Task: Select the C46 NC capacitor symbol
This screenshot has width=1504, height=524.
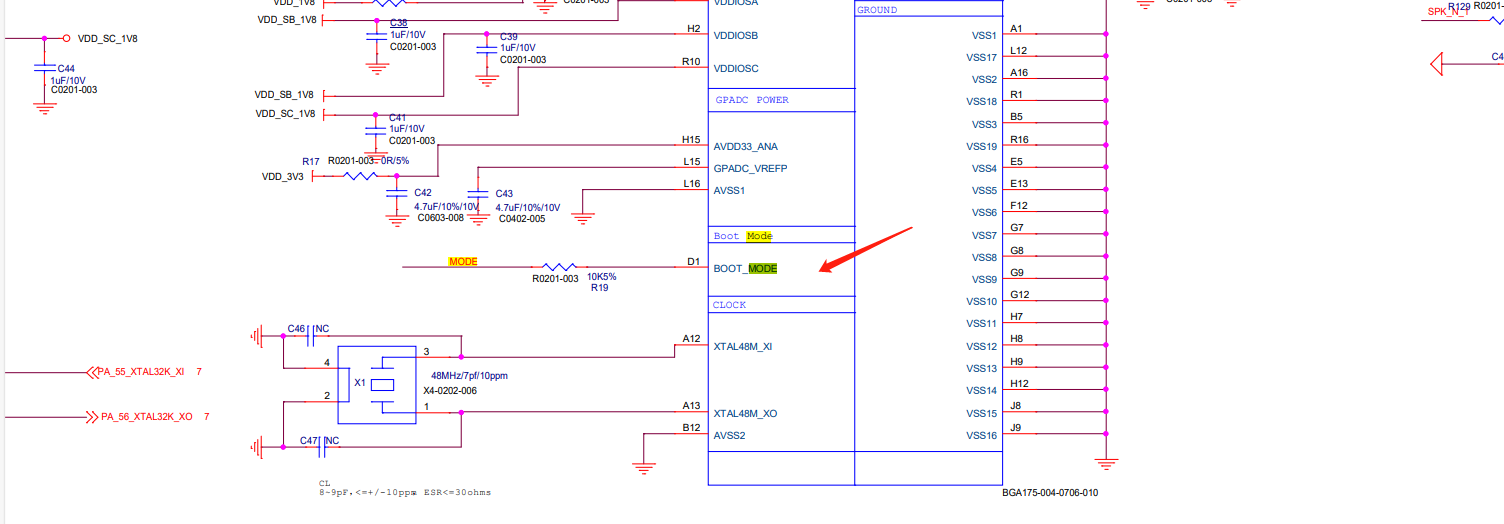Action: click(x=312, y=336)
